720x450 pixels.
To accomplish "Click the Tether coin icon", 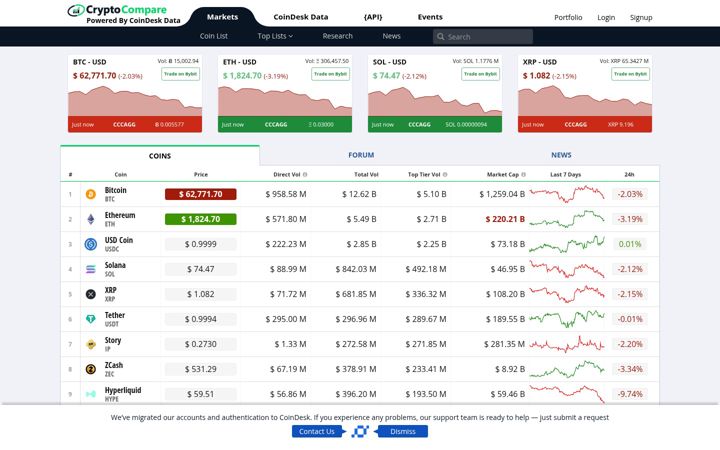I will 91,319.
